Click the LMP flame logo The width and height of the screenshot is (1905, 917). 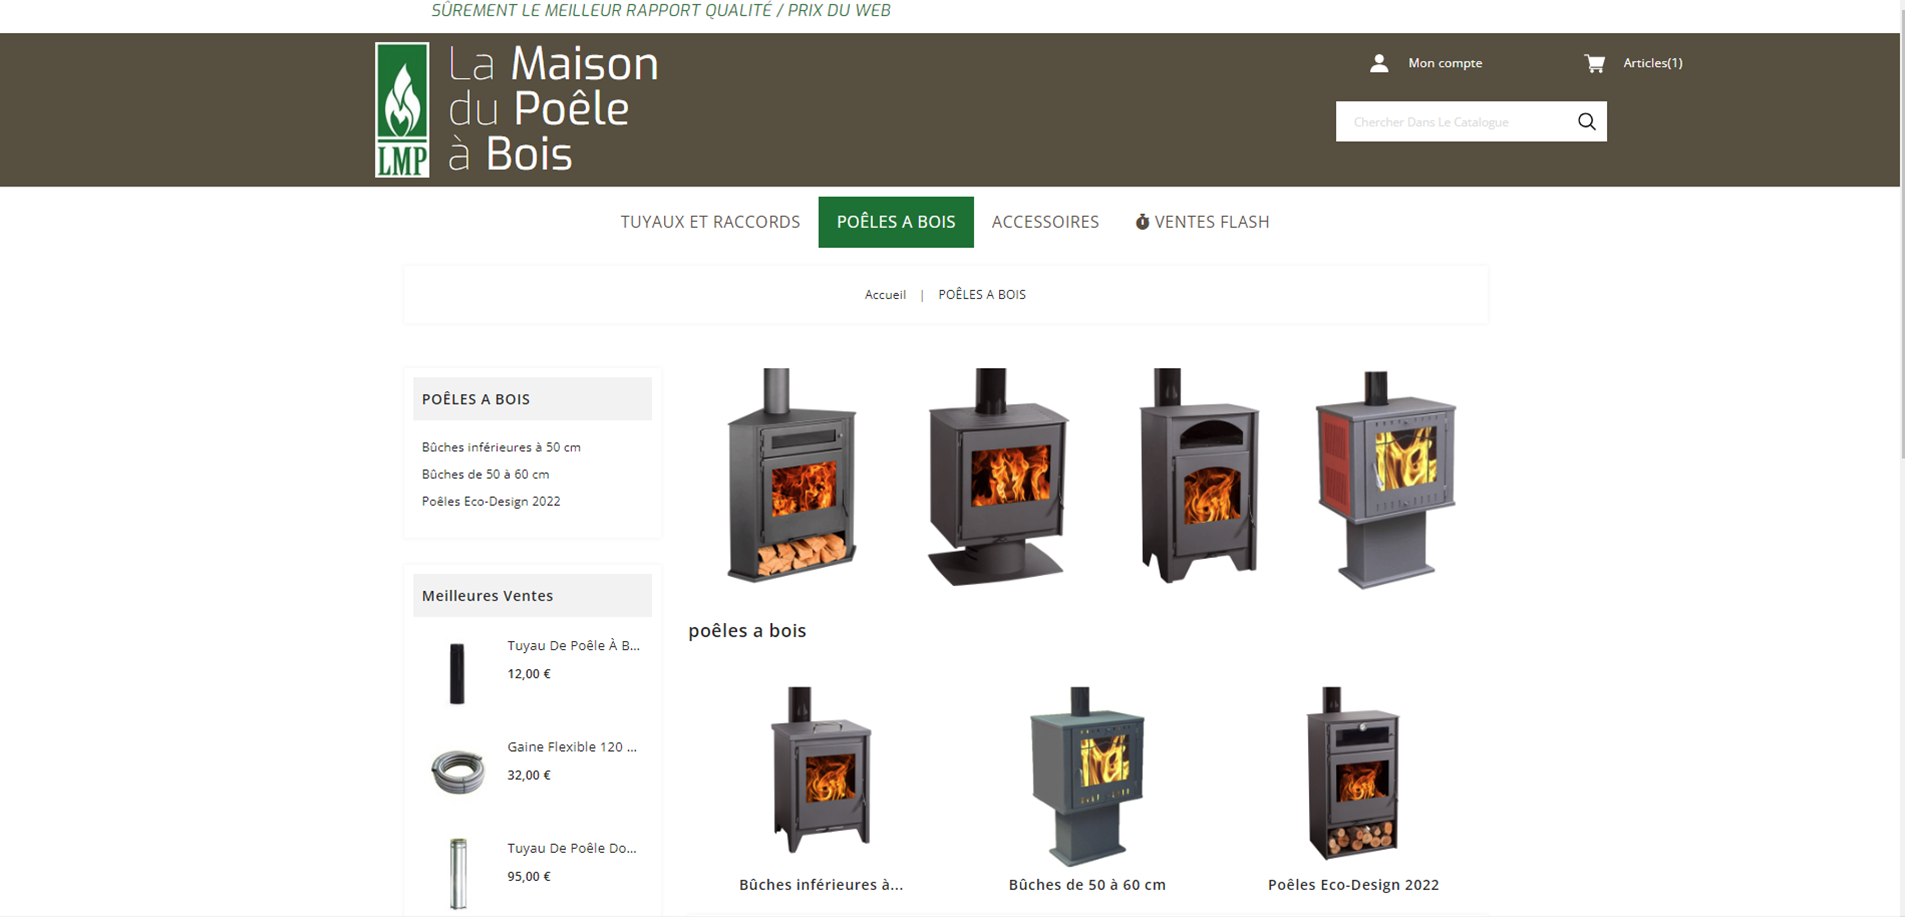(402, 109)
